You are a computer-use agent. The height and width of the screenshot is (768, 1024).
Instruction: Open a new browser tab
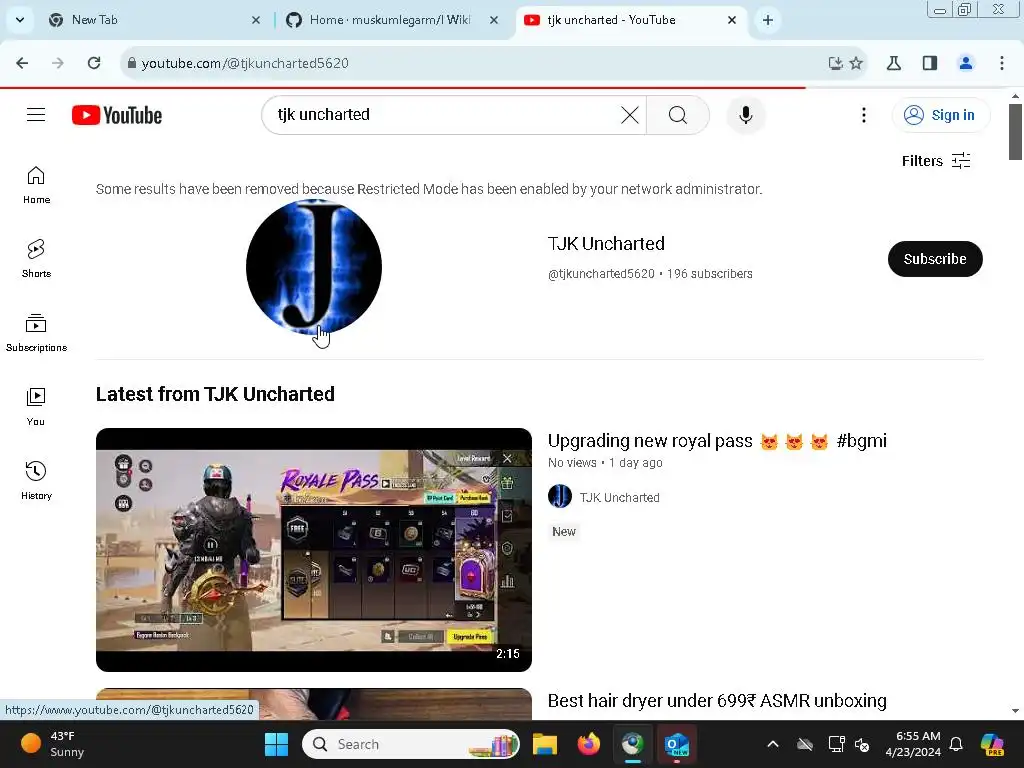pyautogui.click(x=767, y=20)
